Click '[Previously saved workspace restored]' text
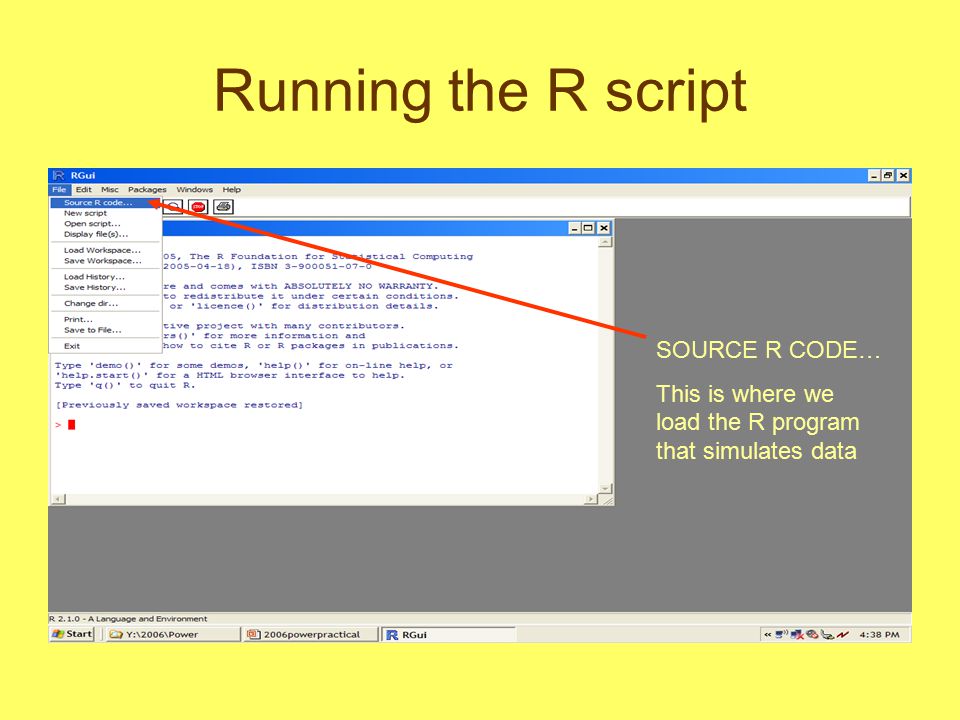Screen dimensions: 960x720 179,405
